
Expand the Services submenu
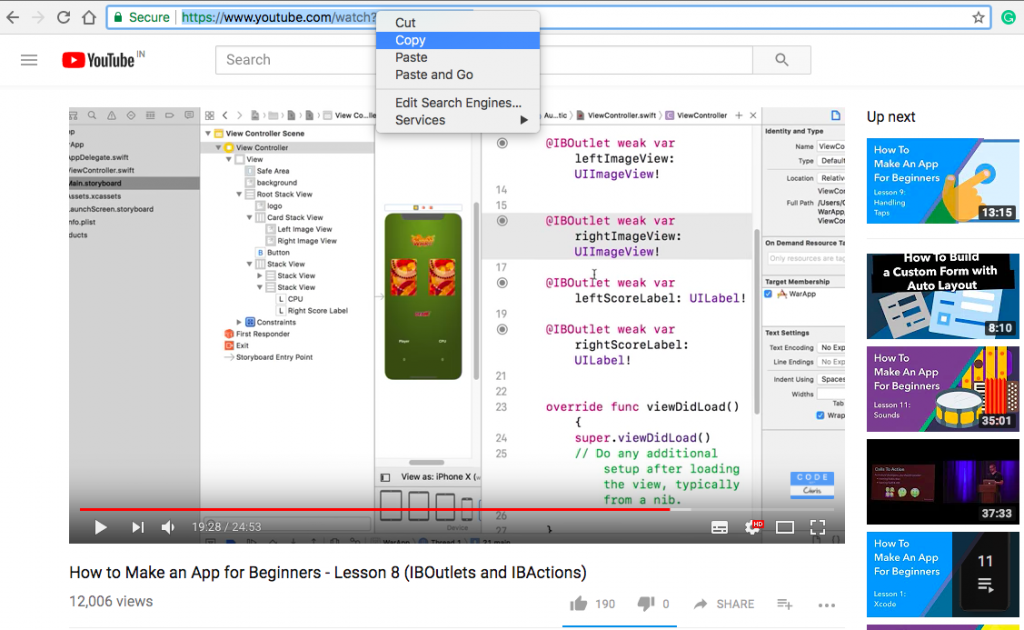point(458,120)
